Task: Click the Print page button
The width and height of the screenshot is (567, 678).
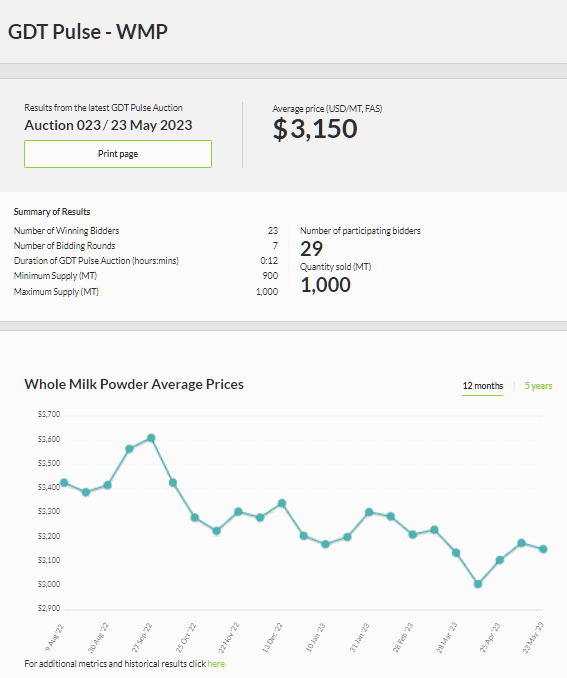Action: coord(118,154)
